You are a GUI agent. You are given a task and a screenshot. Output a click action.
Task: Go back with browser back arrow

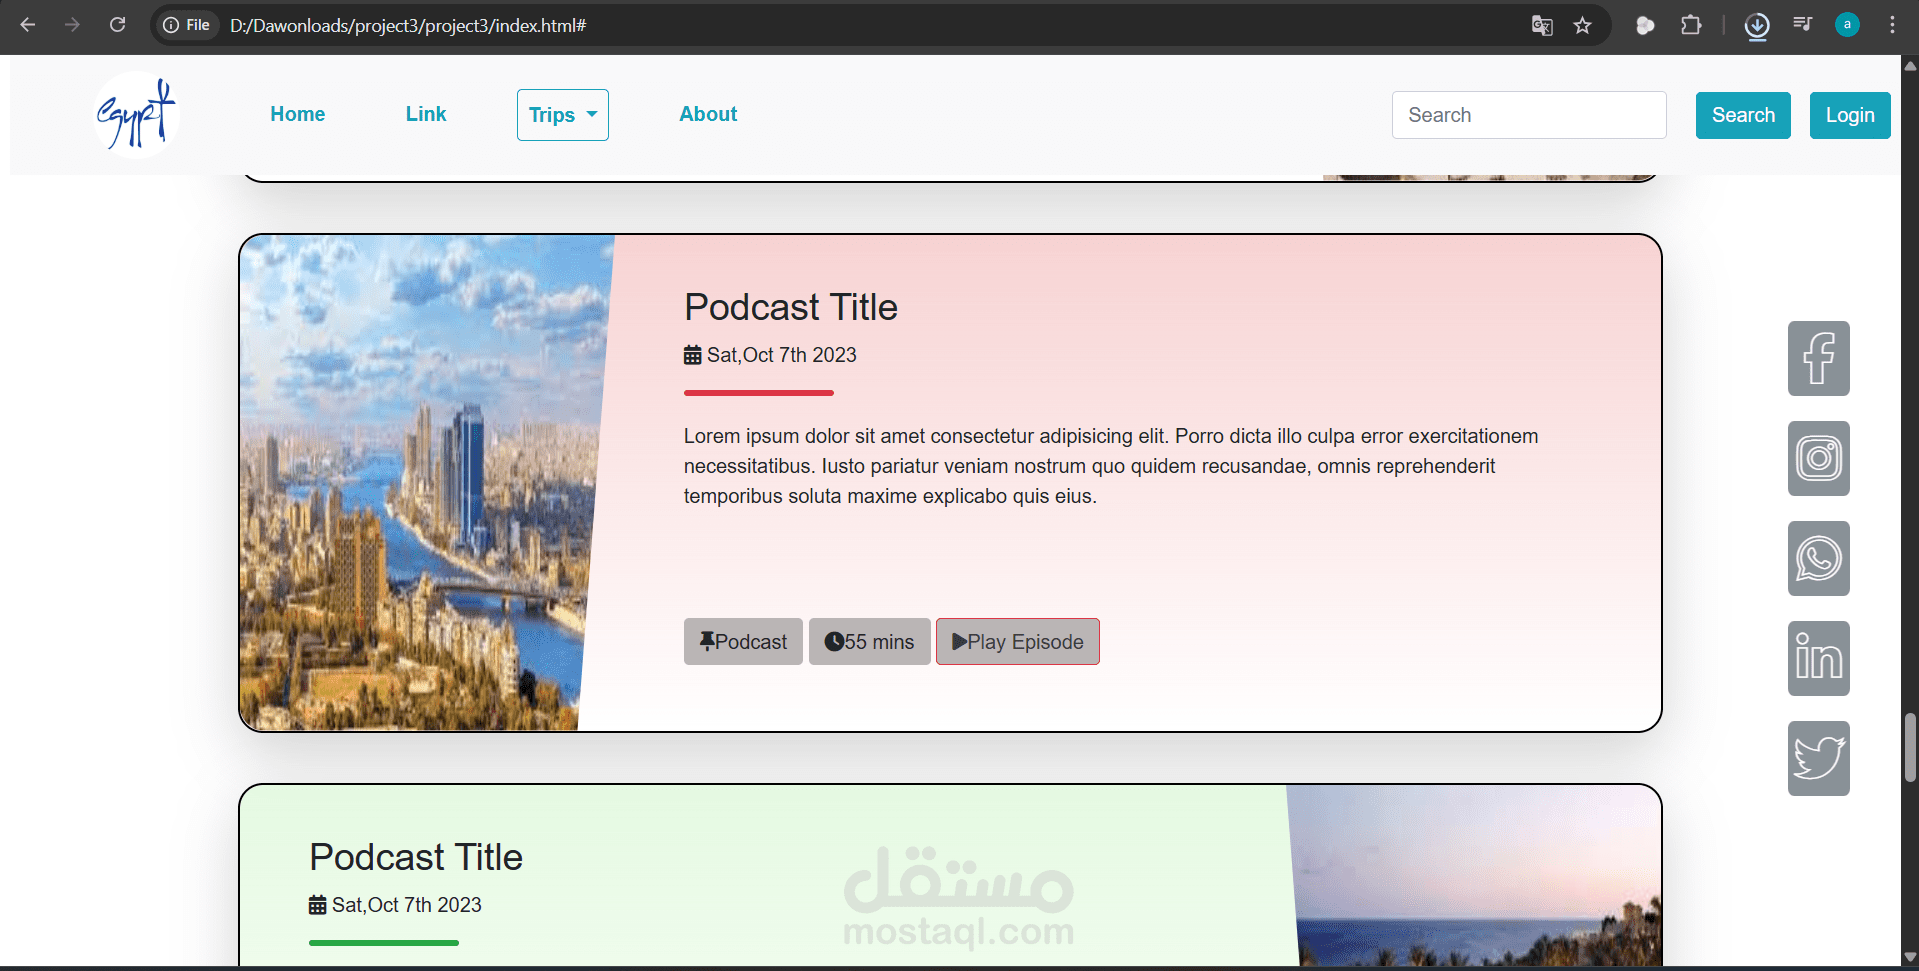[28, 25]
